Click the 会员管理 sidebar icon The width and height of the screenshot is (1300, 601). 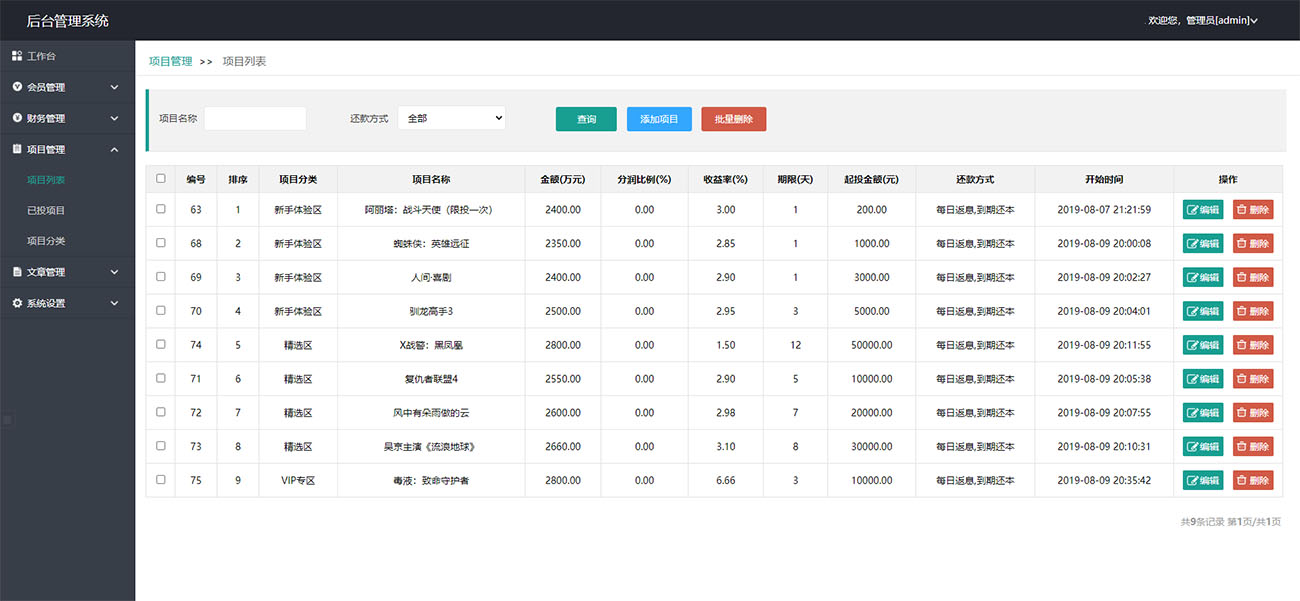point(17,87)
